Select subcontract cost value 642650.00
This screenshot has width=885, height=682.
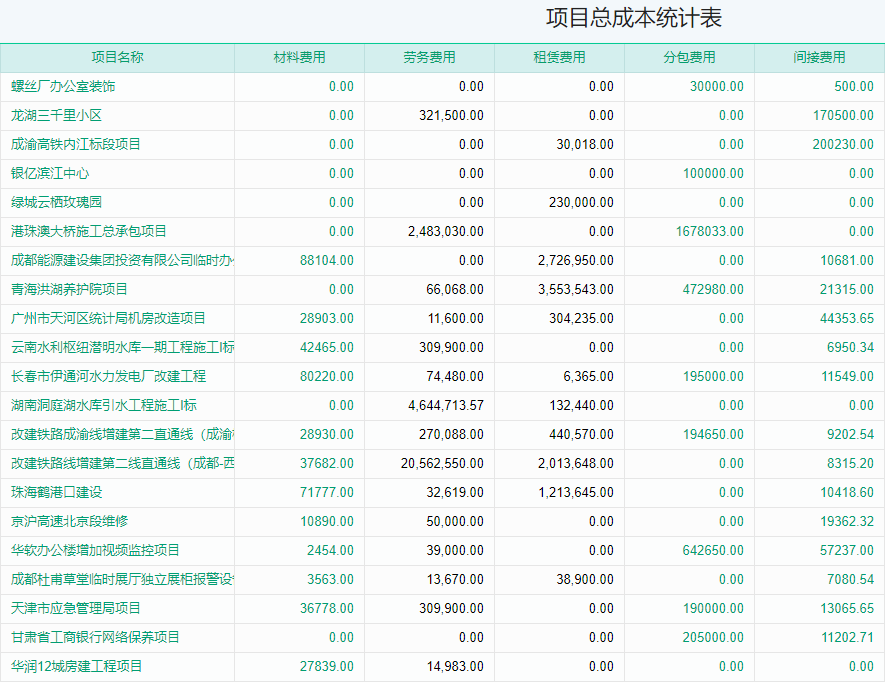[713, 550]
